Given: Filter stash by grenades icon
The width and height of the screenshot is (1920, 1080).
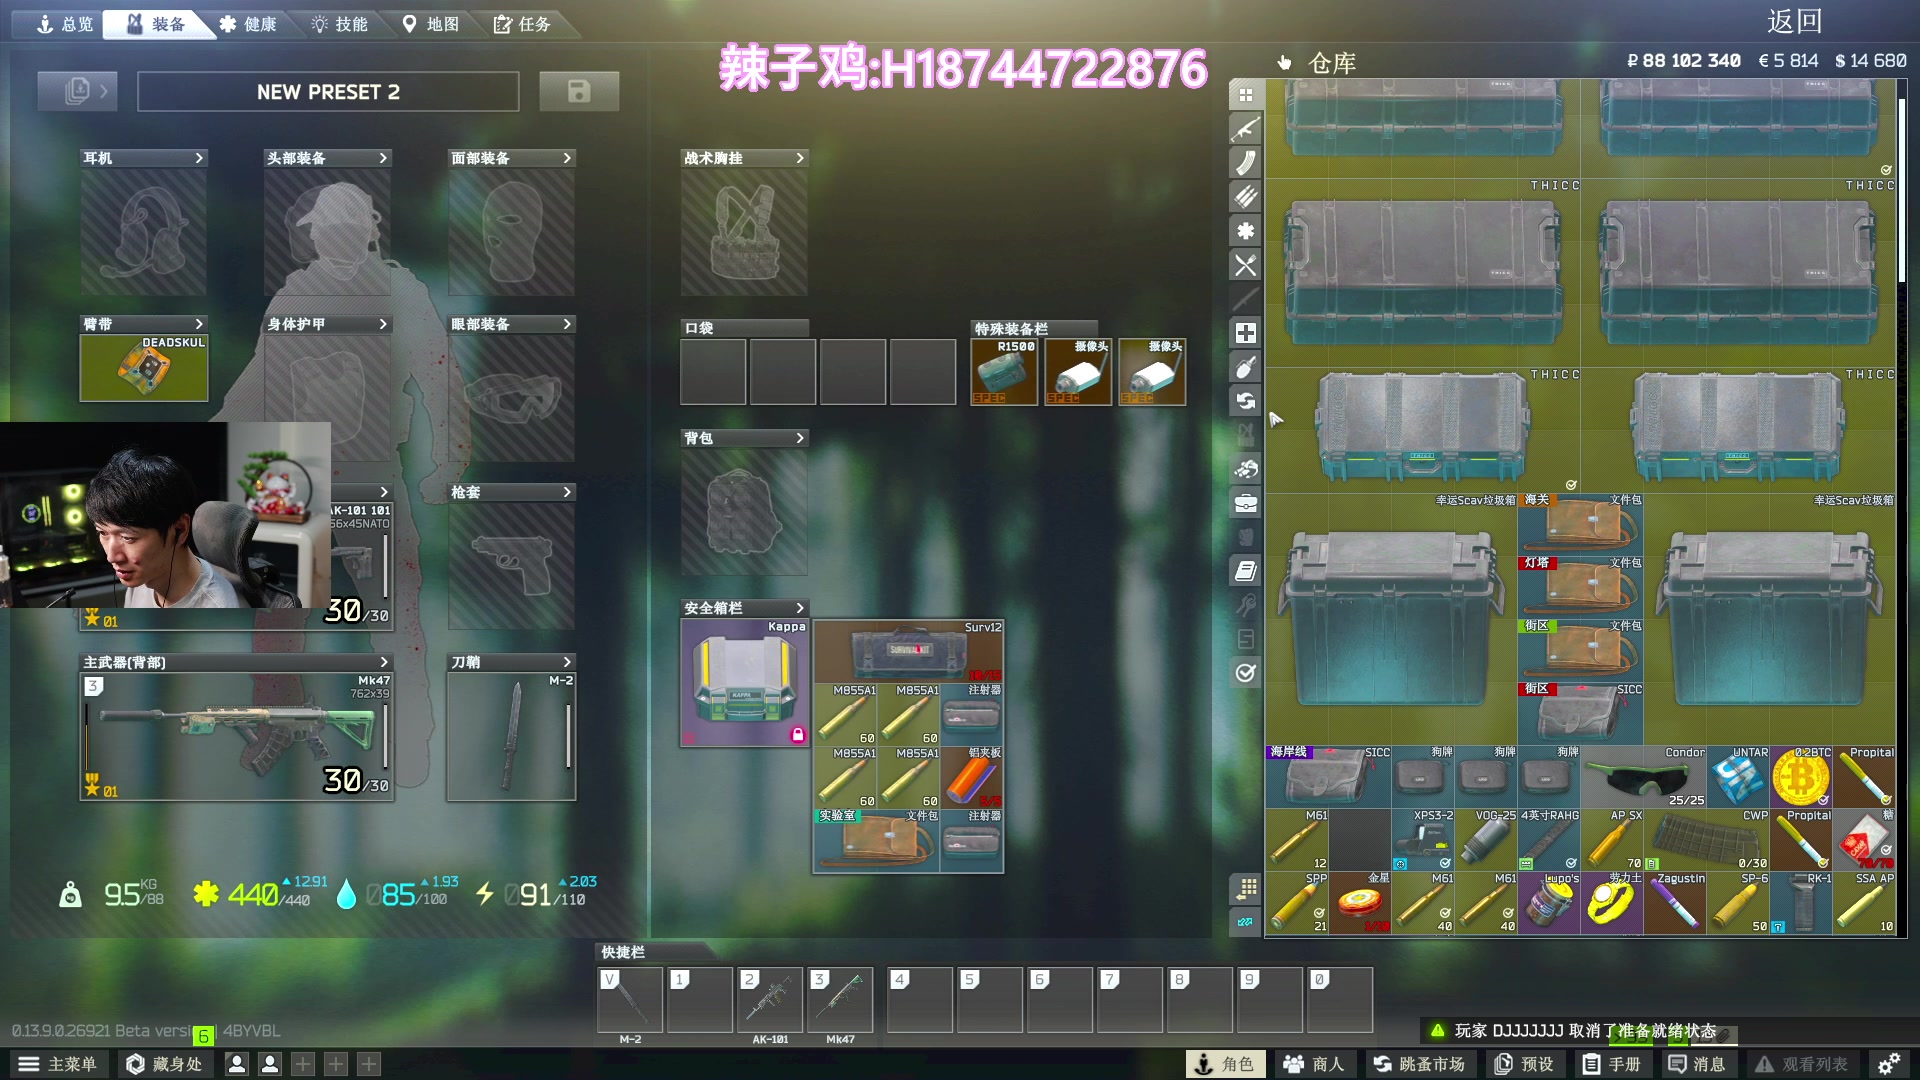Looking at the screenshot, I should pos(1245,367).
